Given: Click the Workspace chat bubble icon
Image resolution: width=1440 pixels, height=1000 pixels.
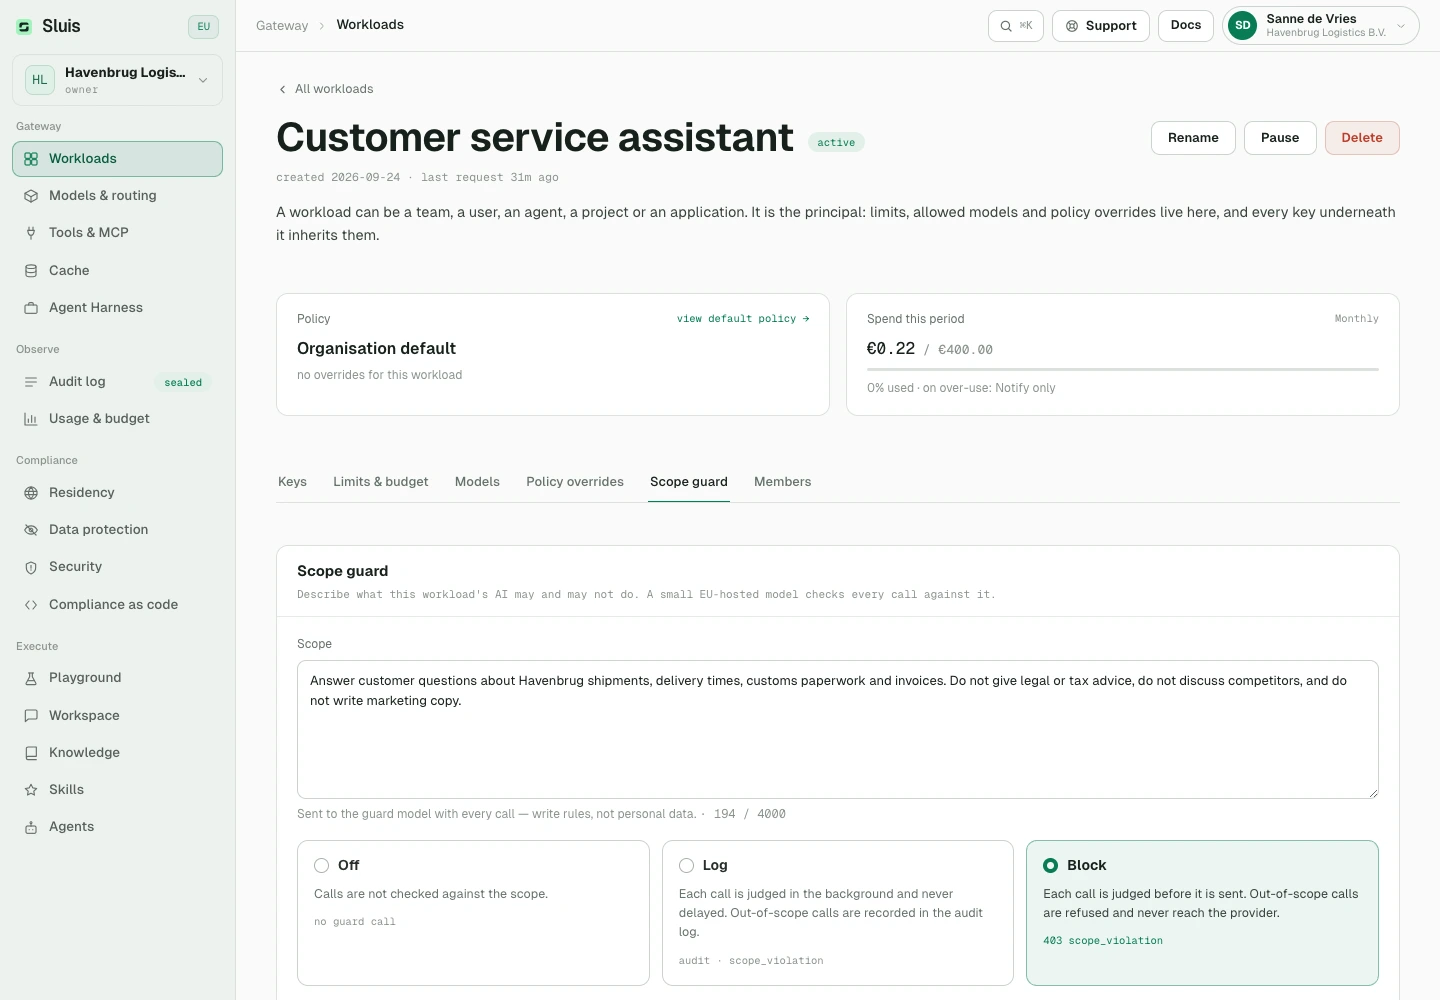Looking at the screenshot, I should pyautogui.click(x=31, y=716).
